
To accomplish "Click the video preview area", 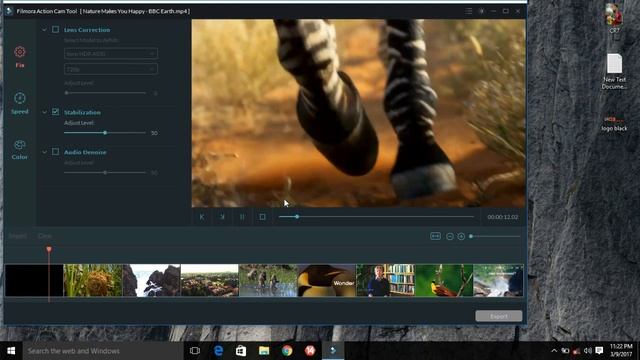I will pyautogui.click(x=358, y=113).
